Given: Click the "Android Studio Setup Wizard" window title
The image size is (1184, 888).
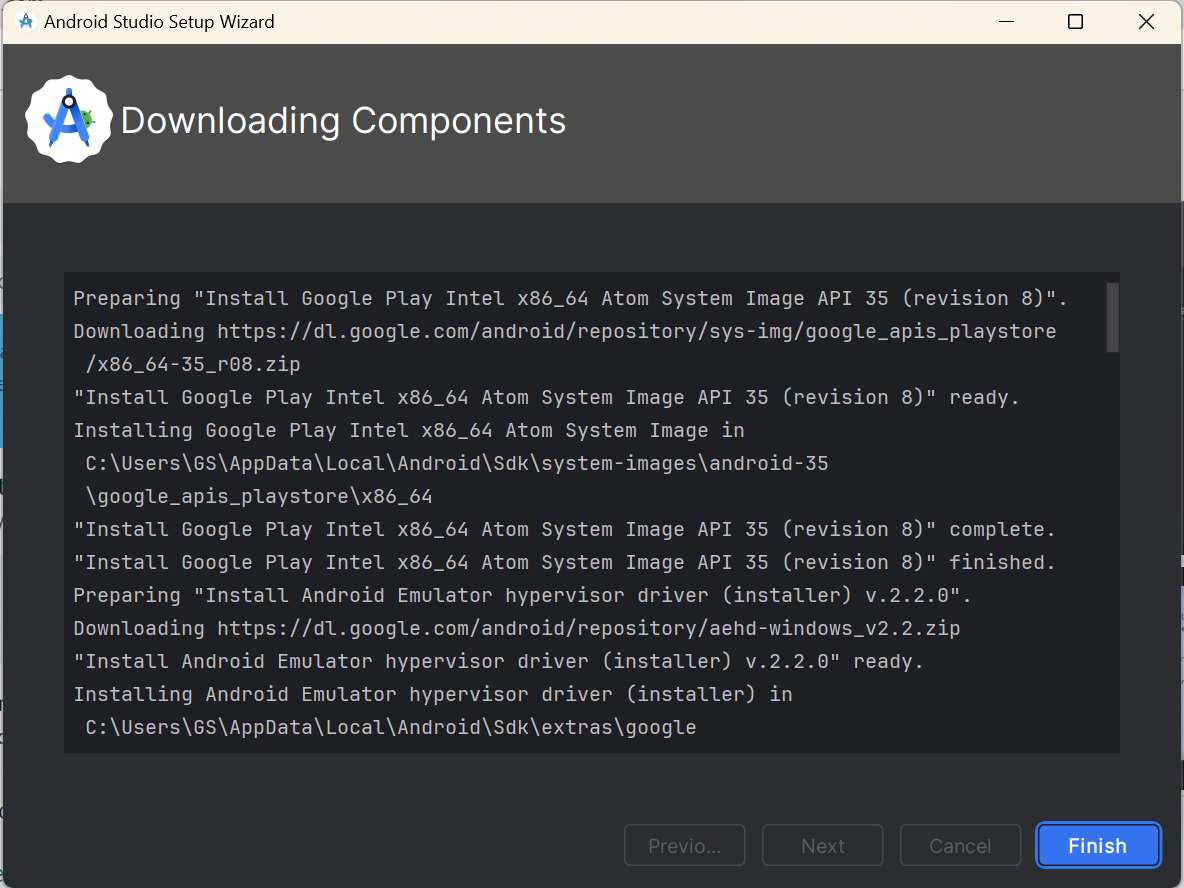Looking at the screenshot, I should (x=159, y=21).
